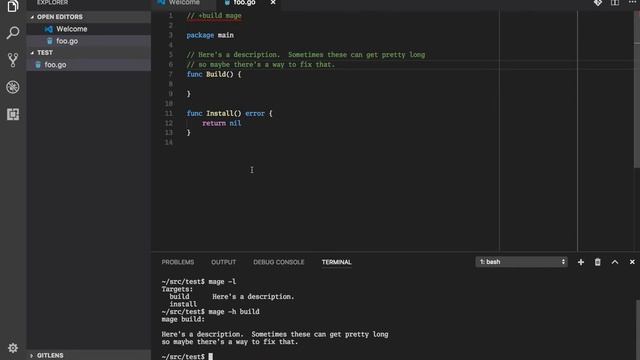The height and width of the screenshot is (360, 640).
Task: Expand the GITLENS section
Action: pyautogui.click(x=89, y=356)
